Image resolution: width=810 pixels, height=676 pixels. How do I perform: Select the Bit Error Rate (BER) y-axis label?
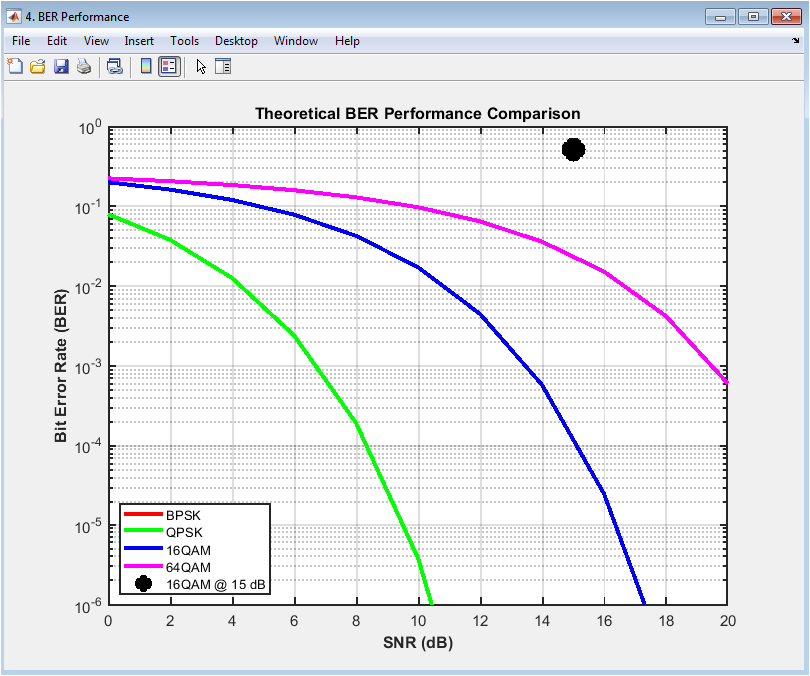60,366
